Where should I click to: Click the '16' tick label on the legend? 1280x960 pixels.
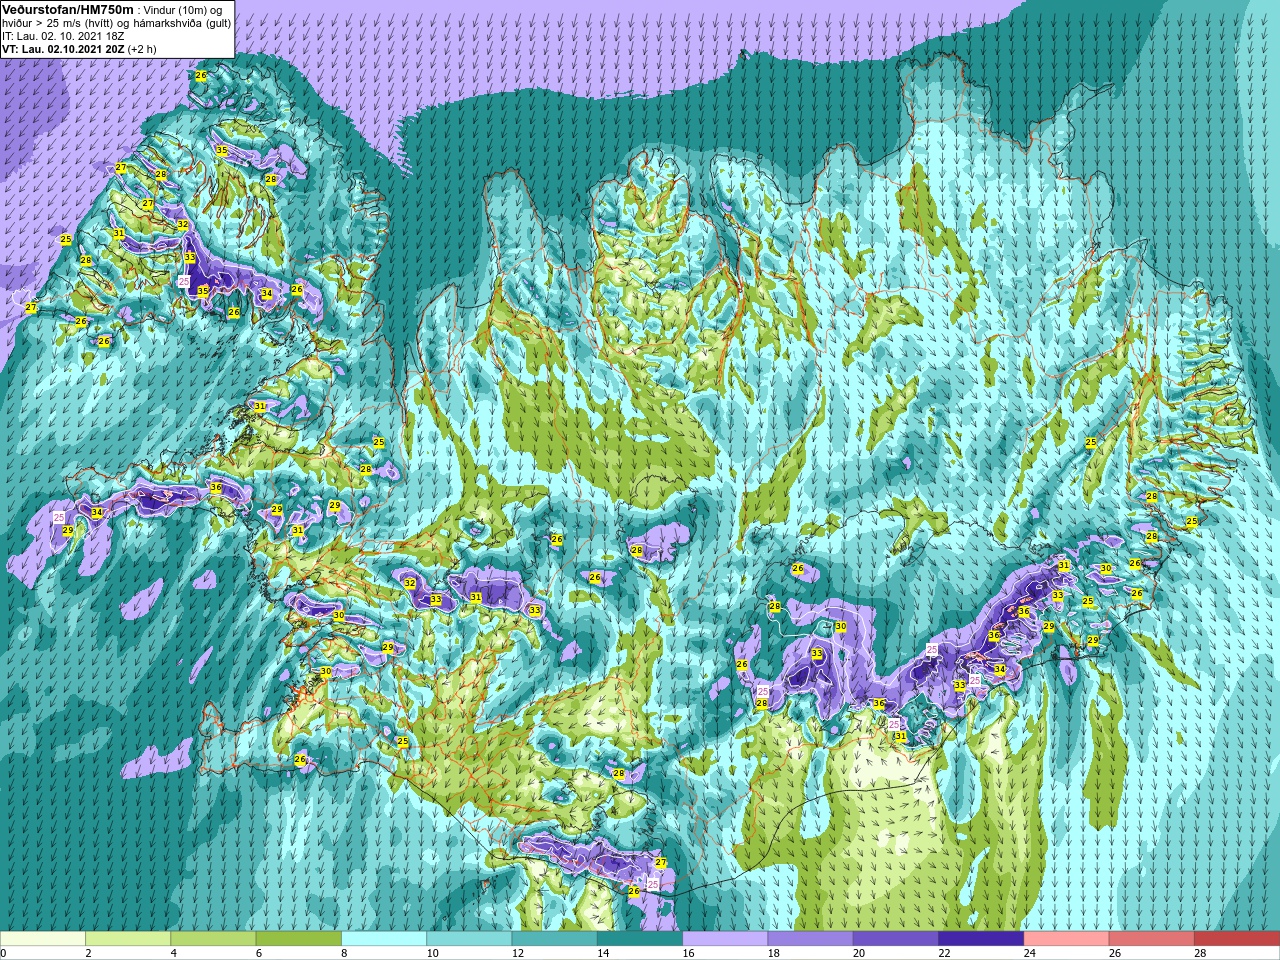tap(687, 953)
